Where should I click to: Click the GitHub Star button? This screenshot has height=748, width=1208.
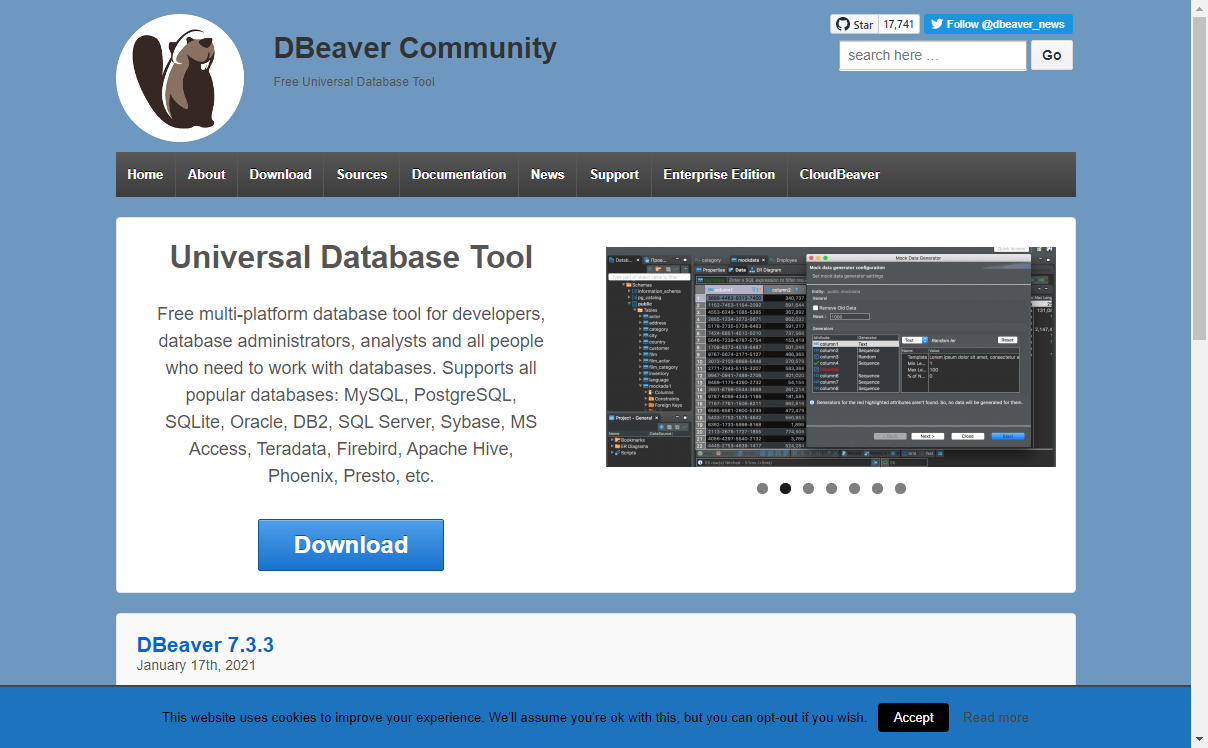coord(853,24)
